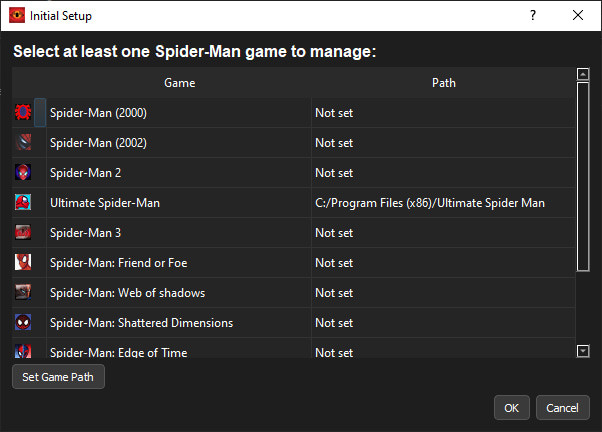Click the Friend or Foe game icon
Image resolution: width=602 pixels, height=432 pixels.
(x=23, y=263)
